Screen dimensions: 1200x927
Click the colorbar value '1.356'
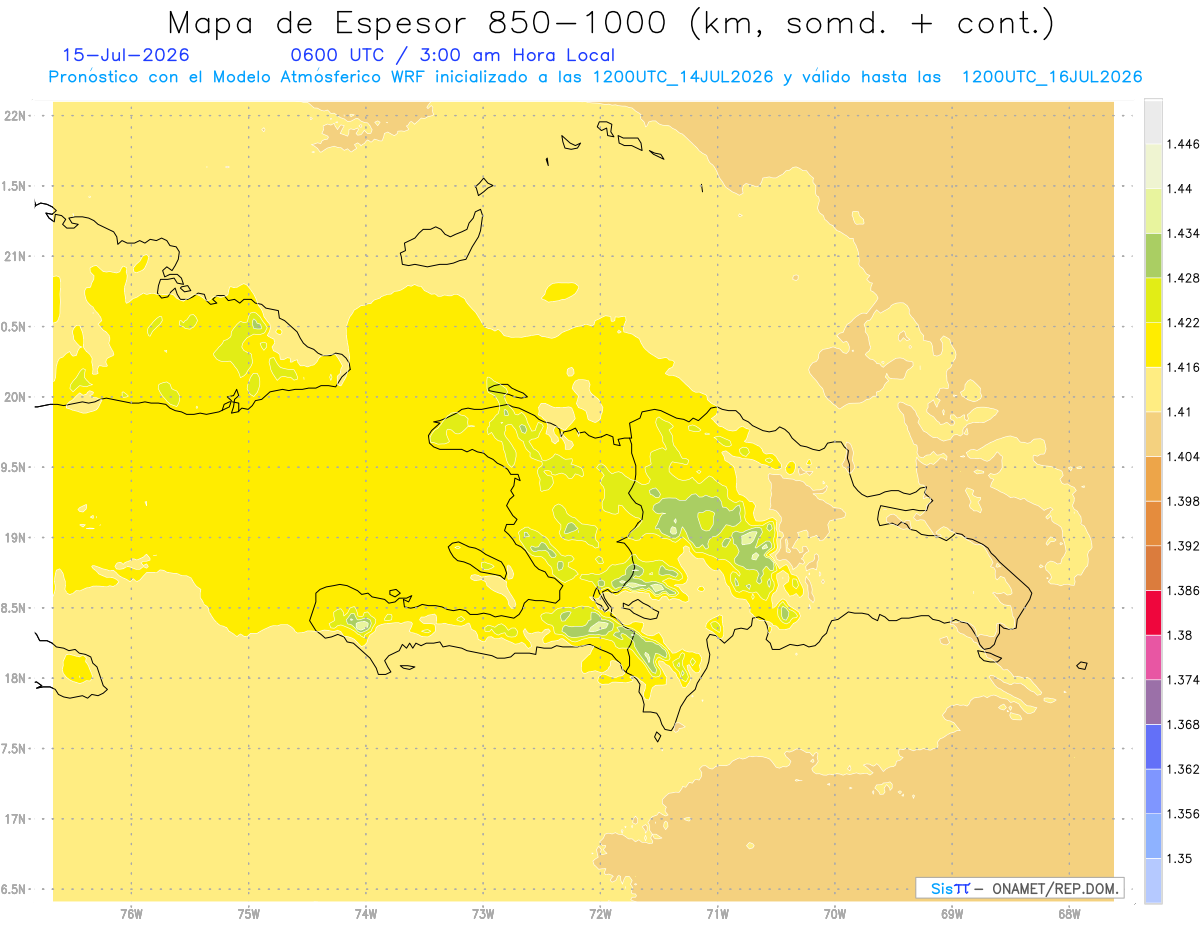(1183, 814)
